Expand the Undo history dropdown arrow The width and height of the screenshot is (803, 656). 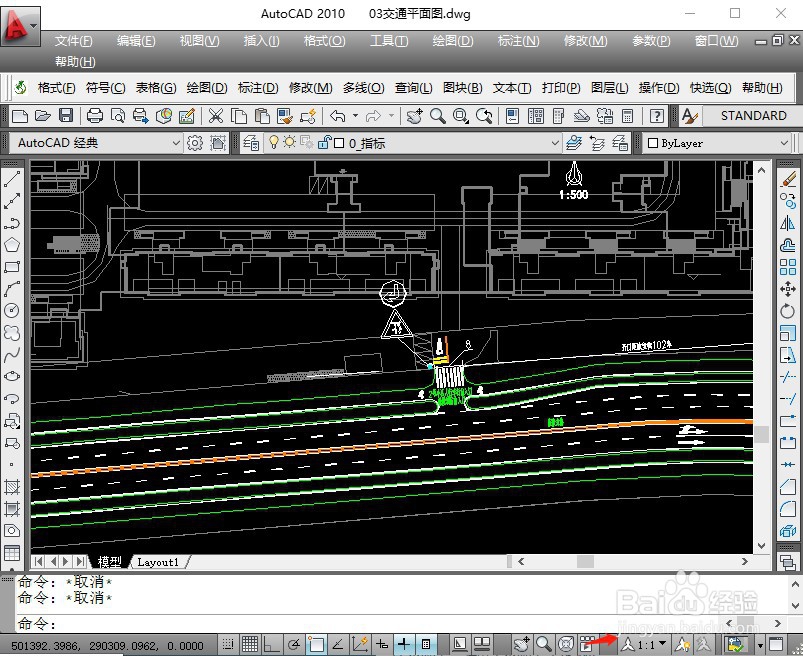point(355,116)
